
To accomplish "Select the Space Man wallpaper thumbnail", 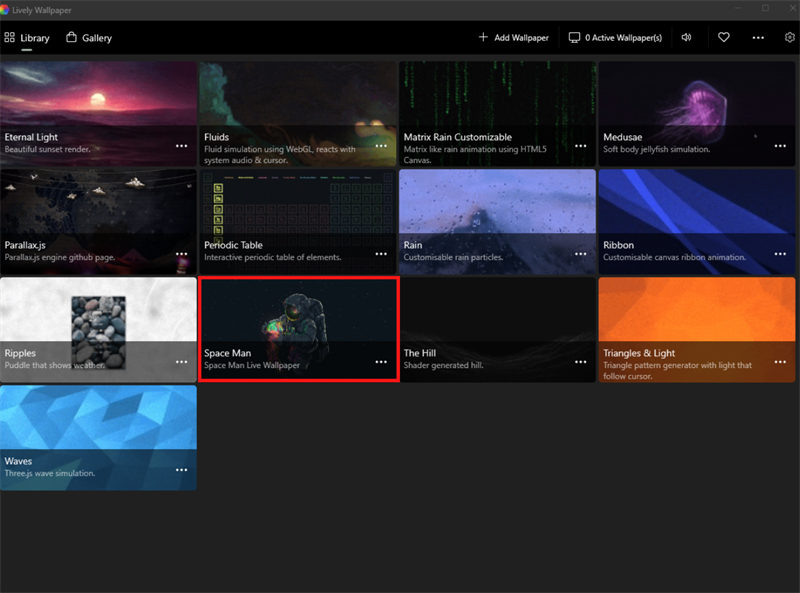I will coord(298,310).
